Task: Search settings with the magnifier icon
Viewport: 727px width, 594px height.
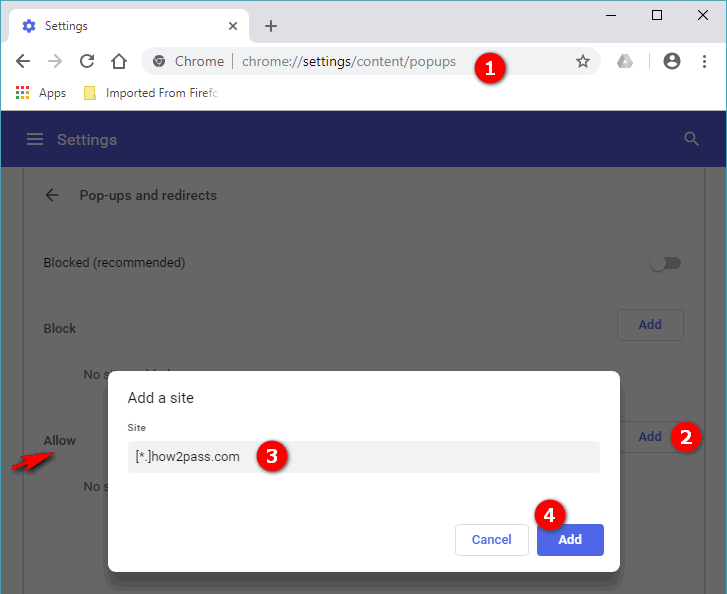Action: (691, 139)
